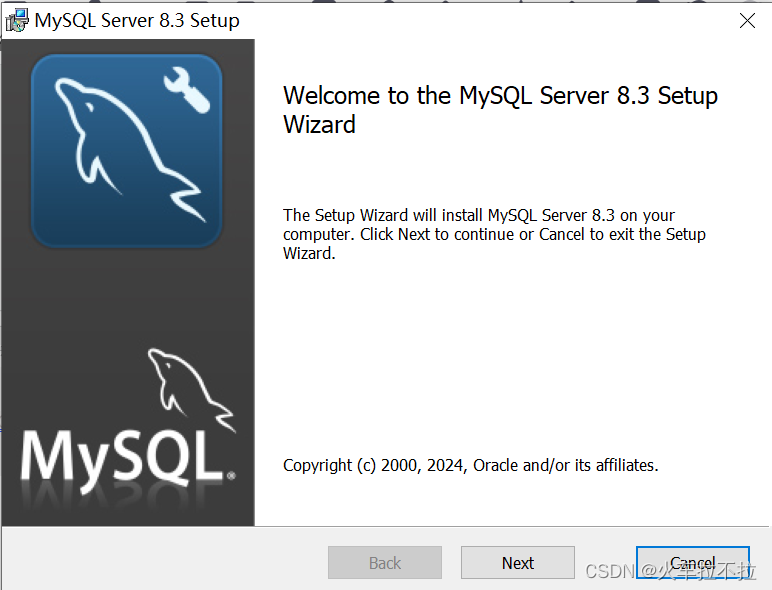Click the blue MySQL dolphin wrench icon
Screen dimensions: 772x590
tap(127, 151)
